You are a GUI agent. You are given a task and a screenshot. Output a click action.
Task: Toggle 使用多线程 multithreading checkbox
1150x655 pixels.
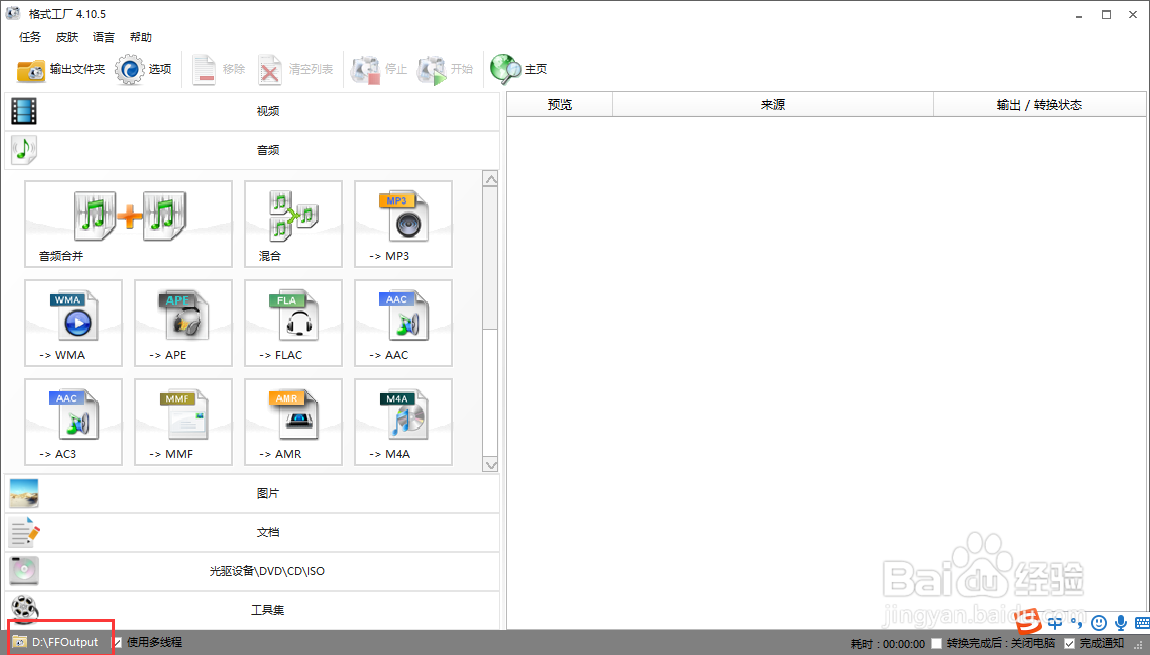tap(117, 643)
